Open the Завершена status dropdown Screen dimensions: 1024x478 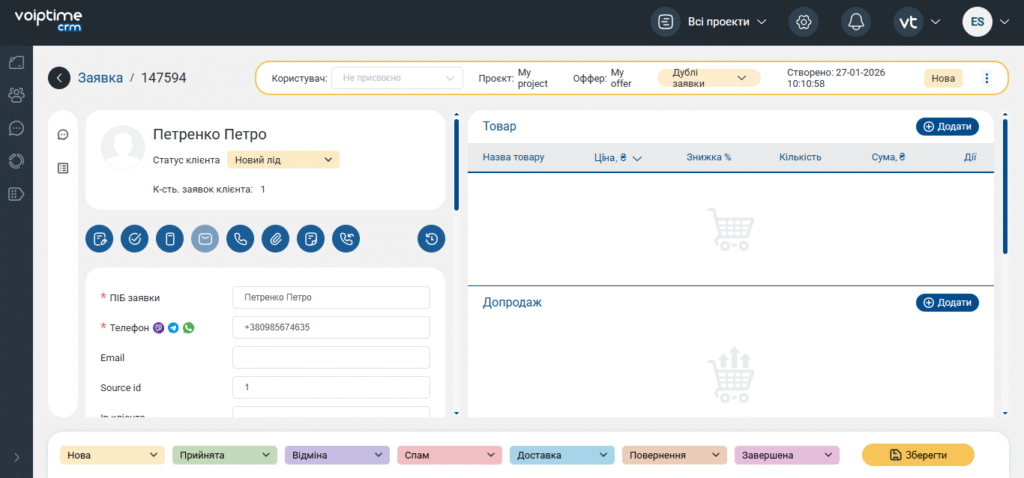click(x=787, y=455)
